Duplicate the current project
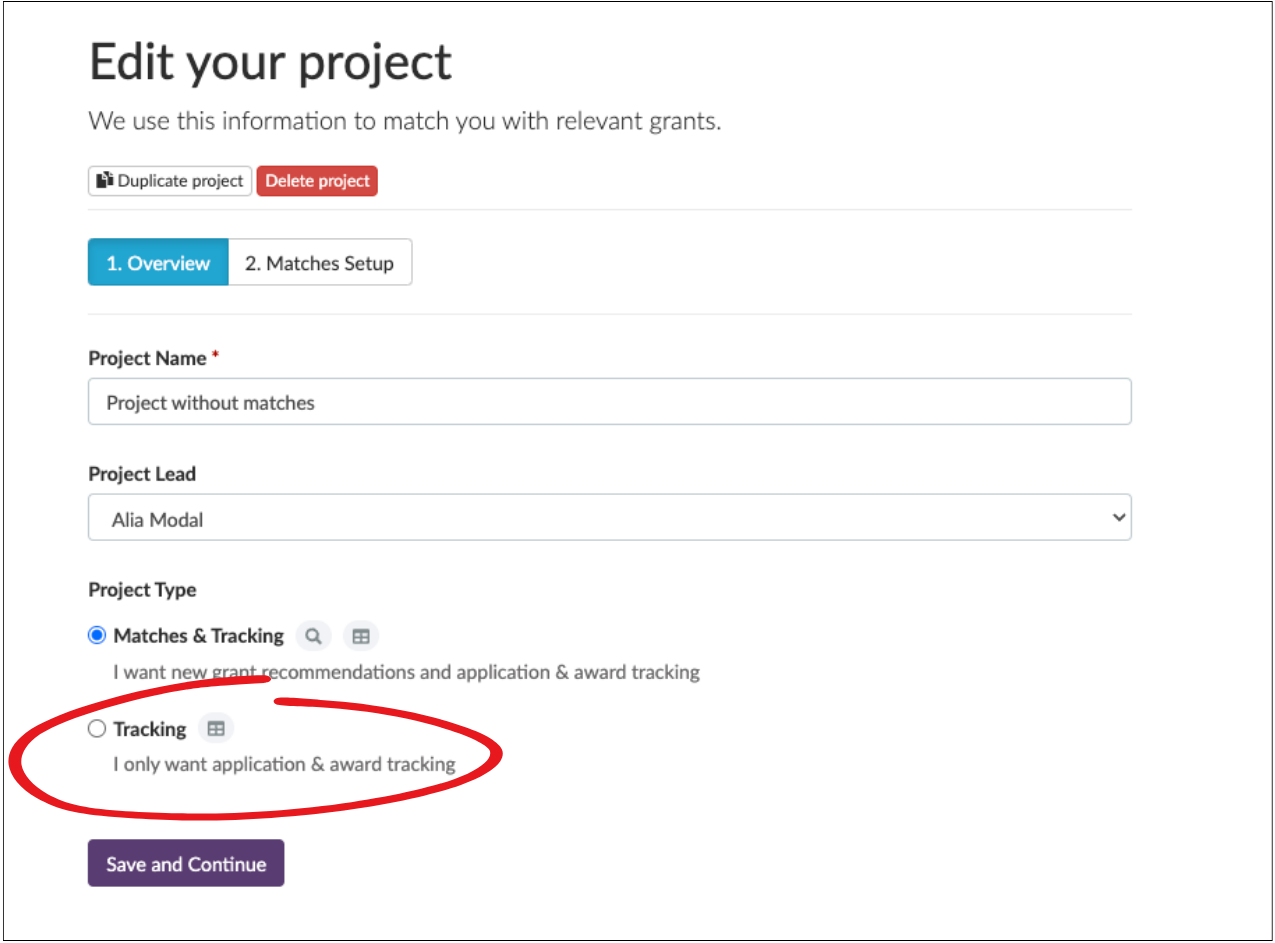Screen dimensions: 1275x943 pyautogui.click(x=169, y=180)
